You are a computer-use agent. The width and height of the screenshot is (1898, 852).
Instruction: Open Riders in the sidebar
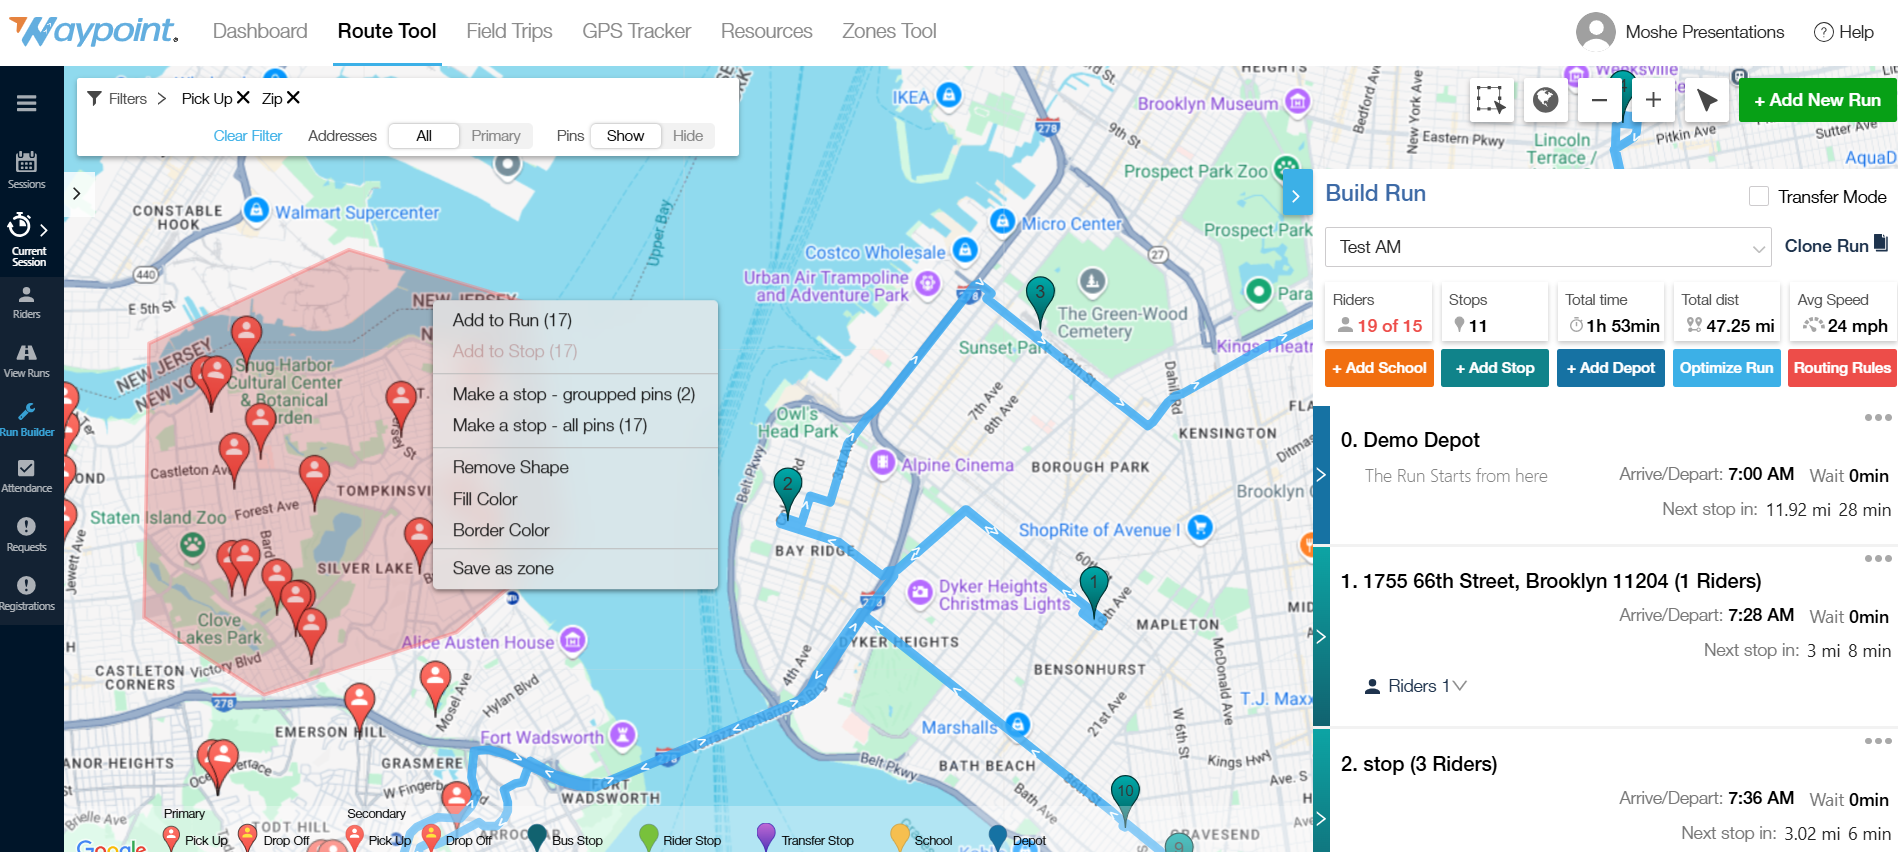[x=27, y=302]
